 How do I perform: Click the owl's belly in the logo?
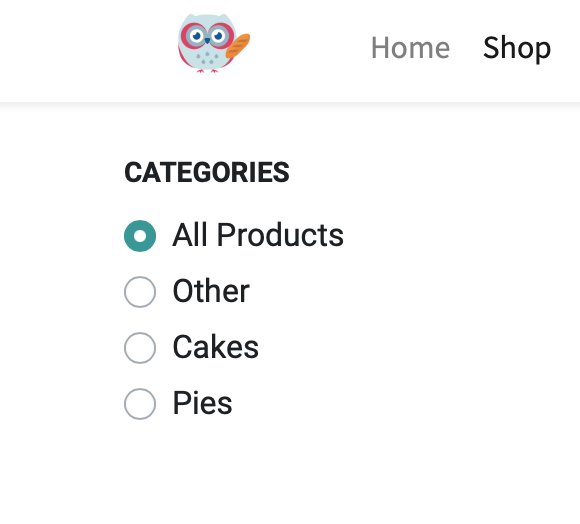coord(206,58)
